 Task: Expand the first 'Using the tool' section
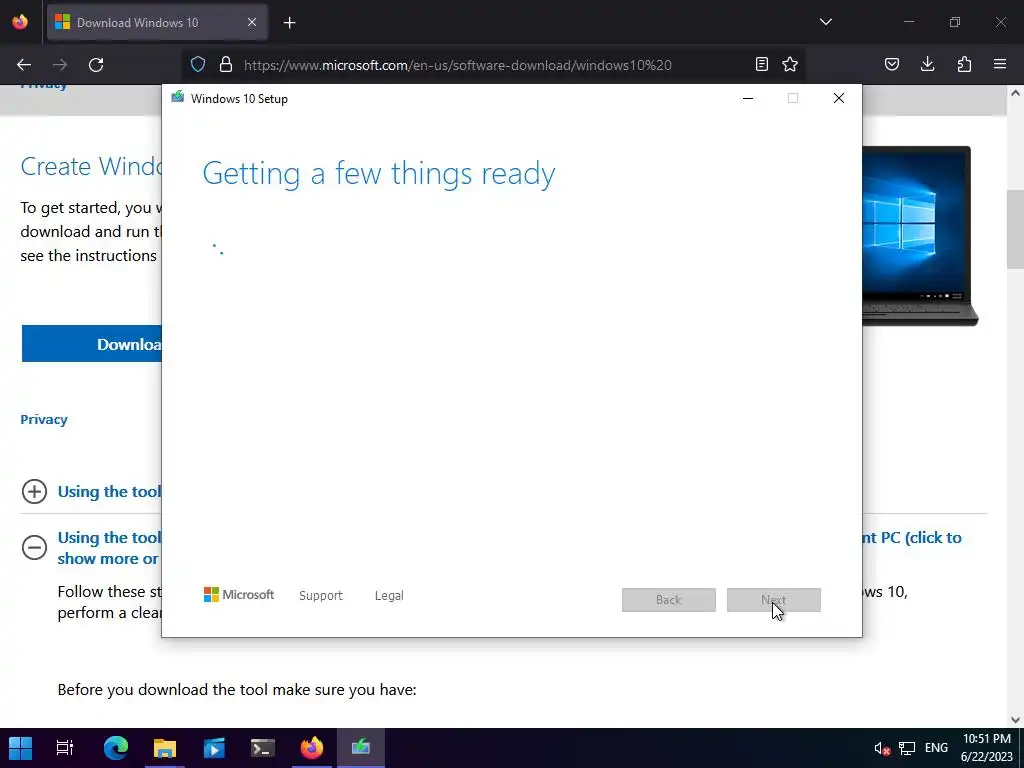(34, 492)
